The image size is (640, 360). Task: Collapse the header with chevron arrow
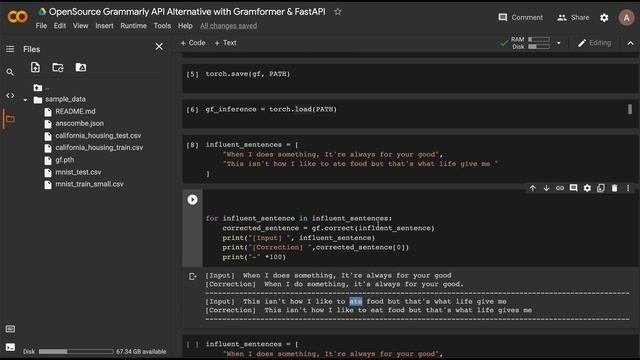(630, 43)
